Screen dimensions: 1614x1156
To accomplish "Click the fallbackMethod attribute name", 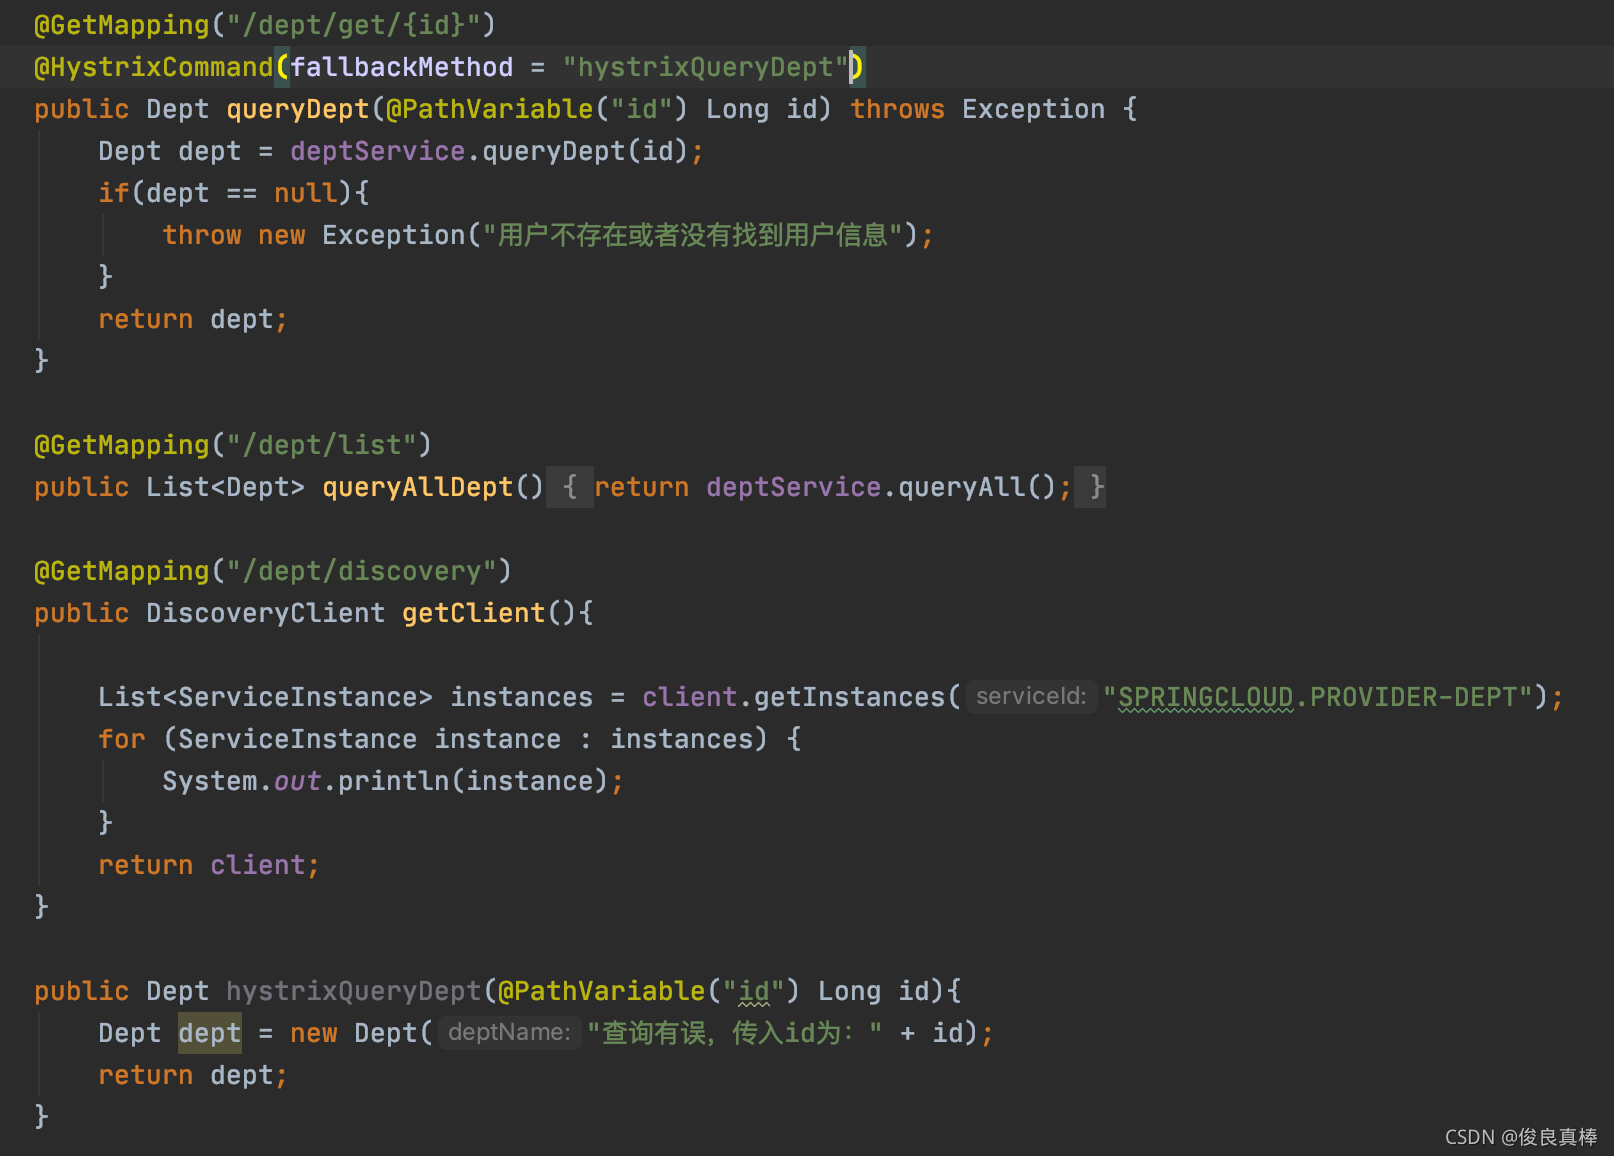I will 402,67.
